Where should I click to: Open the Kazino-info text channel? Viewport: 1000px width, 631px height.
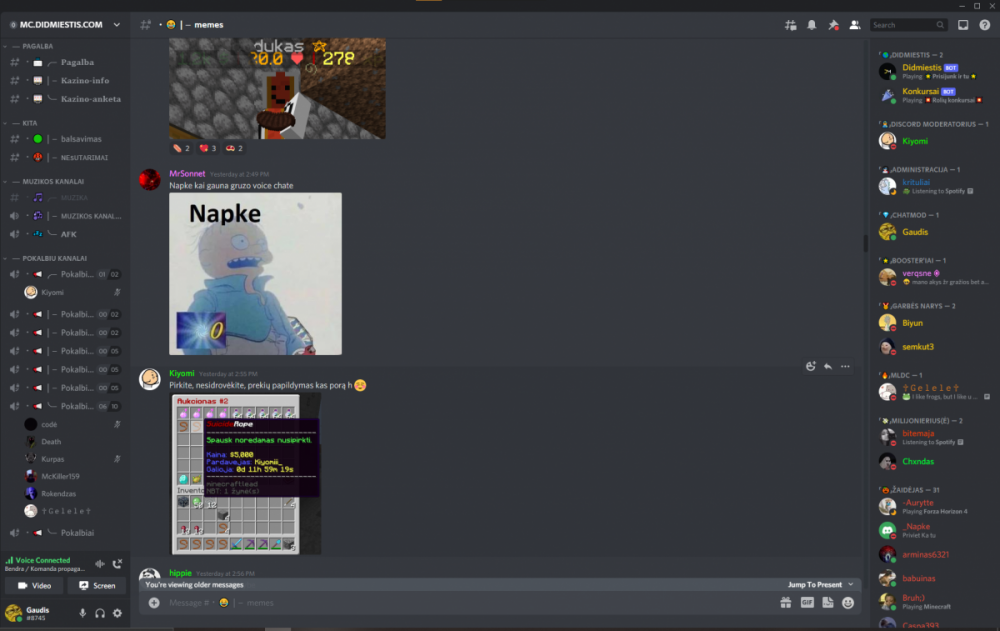pos(84,80)
